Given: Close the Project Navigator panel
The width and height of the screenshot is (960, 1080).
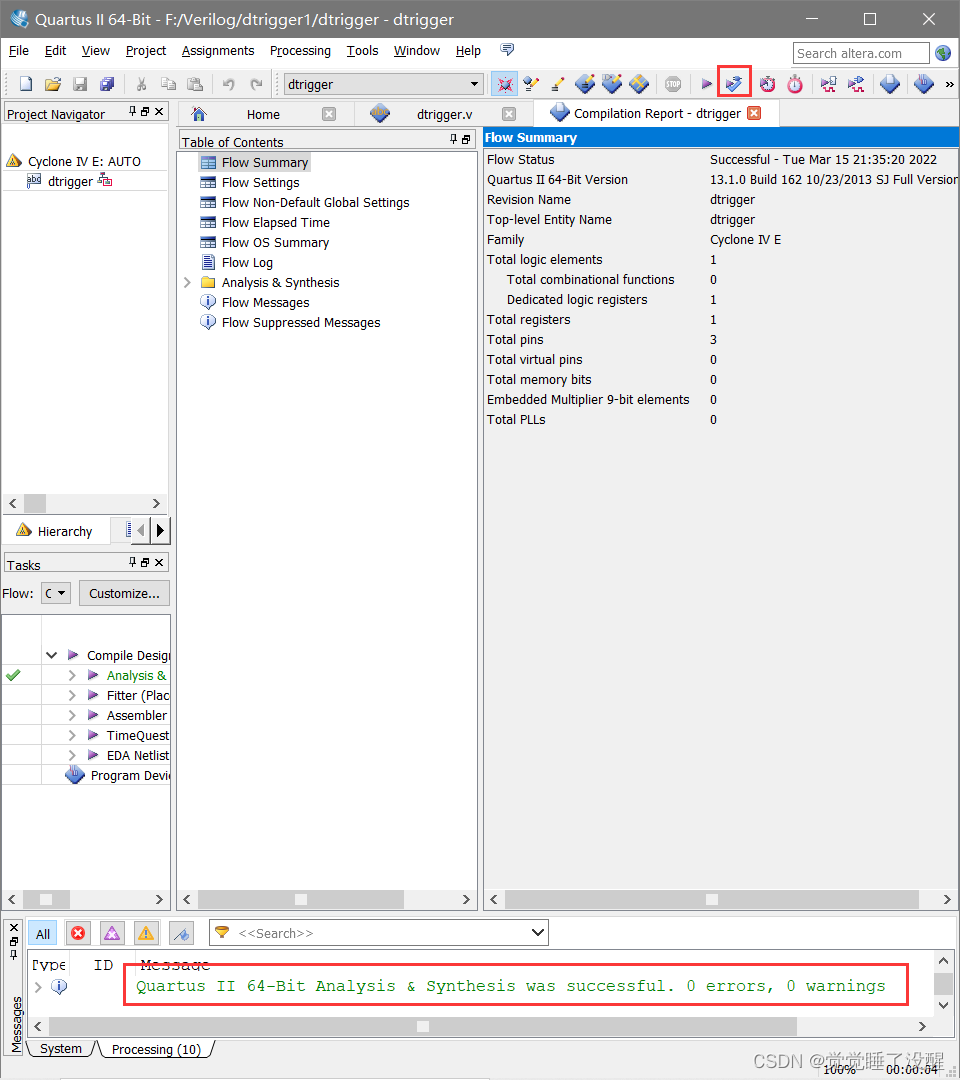Looking at the screenshot, I should 159,112.
